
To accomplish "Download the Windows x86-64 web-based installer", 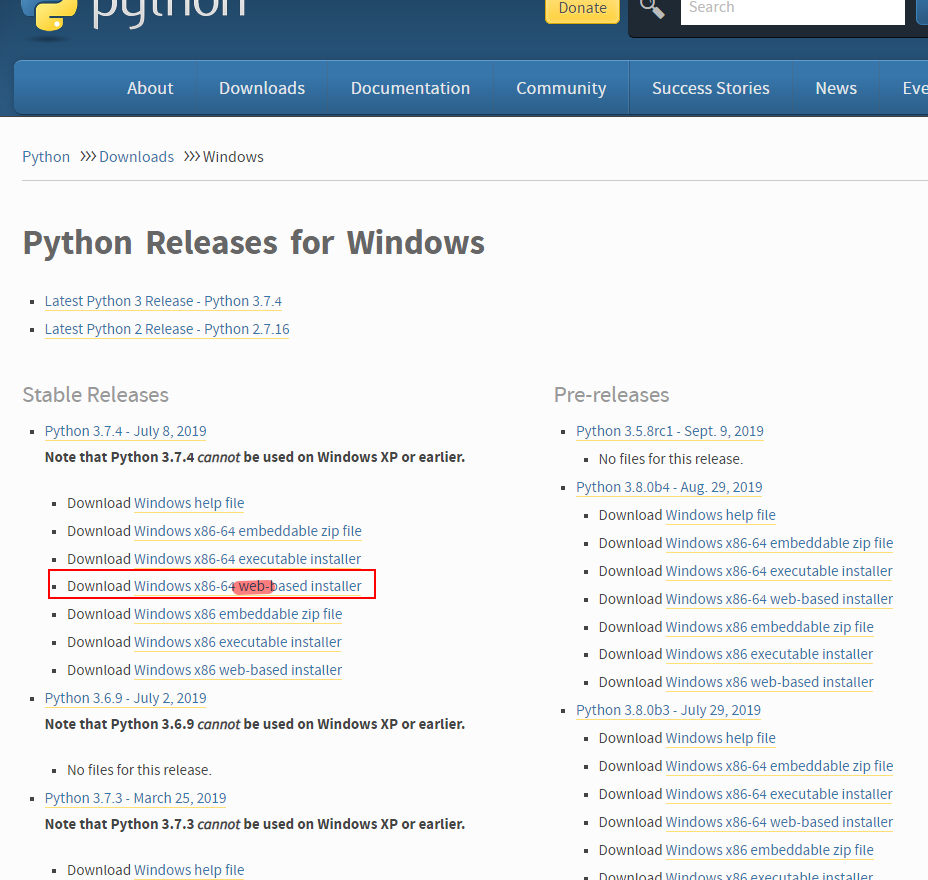I will pyautogui.click(x=247, y=586).
